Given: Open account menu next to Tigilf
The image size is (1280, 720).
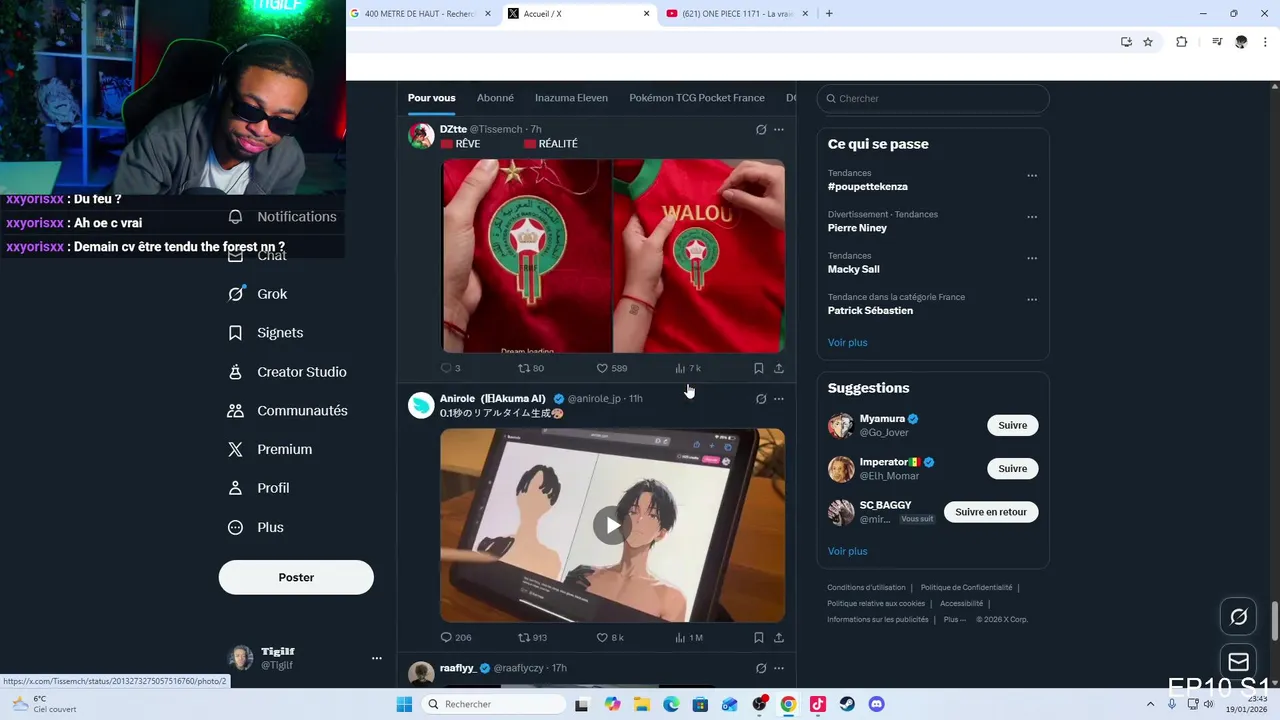Looking at the screenshot, I should pos(377,658).
